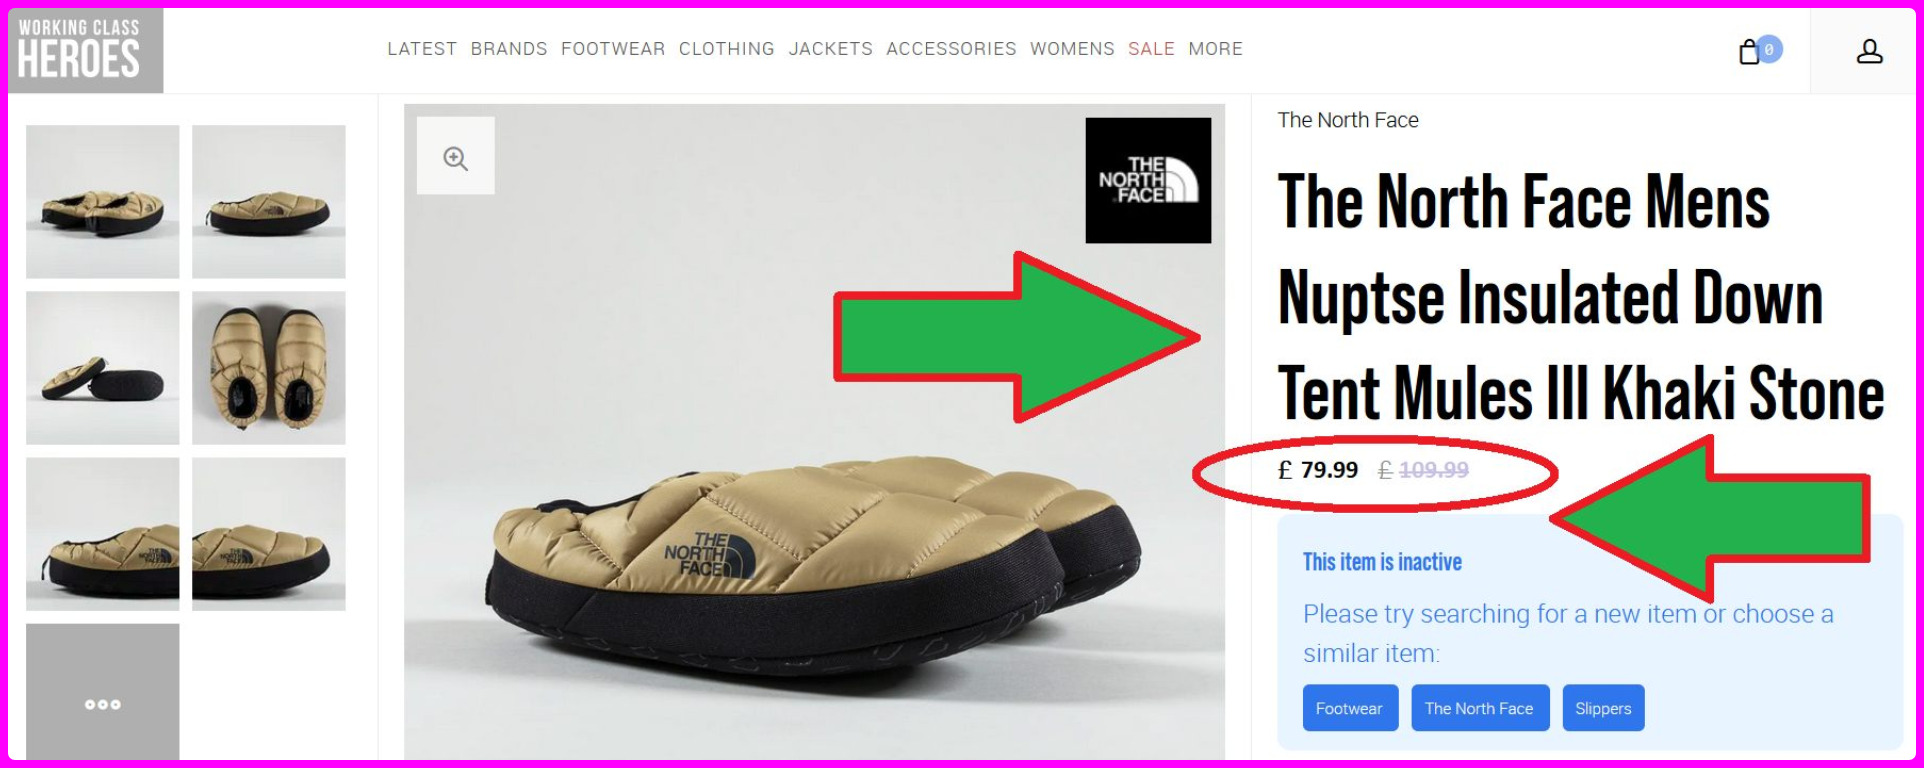
Task: Open The North Face brand link above title
Action: point(1347,120)
